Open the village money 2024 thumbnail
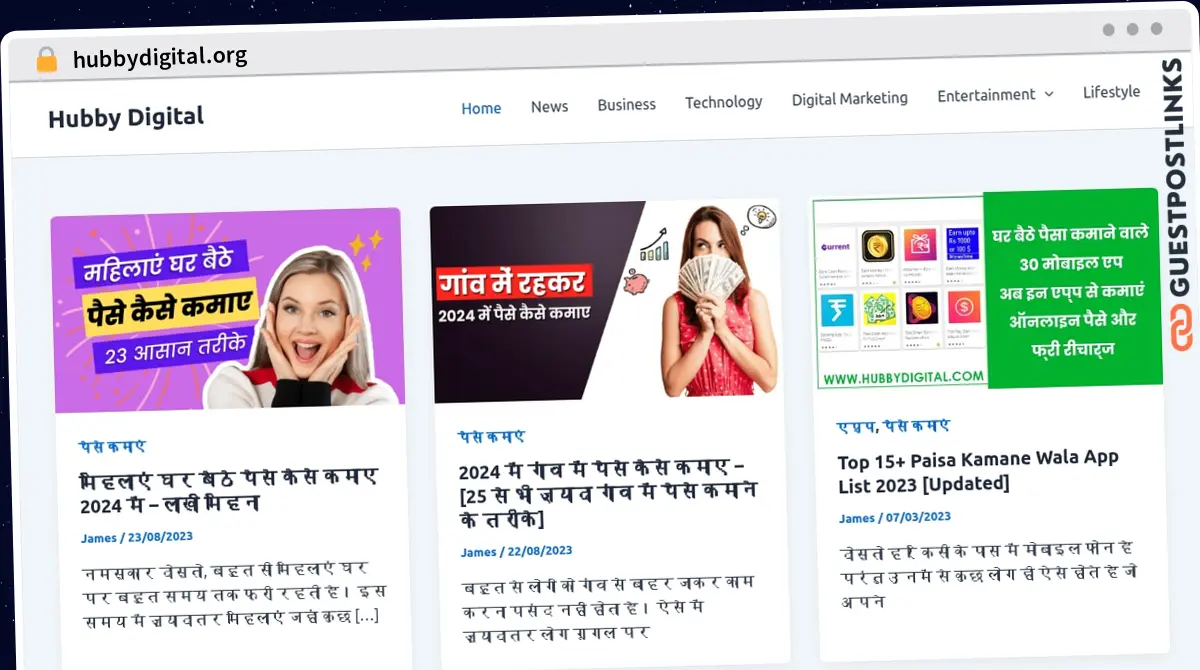 [x=605, y=300]
